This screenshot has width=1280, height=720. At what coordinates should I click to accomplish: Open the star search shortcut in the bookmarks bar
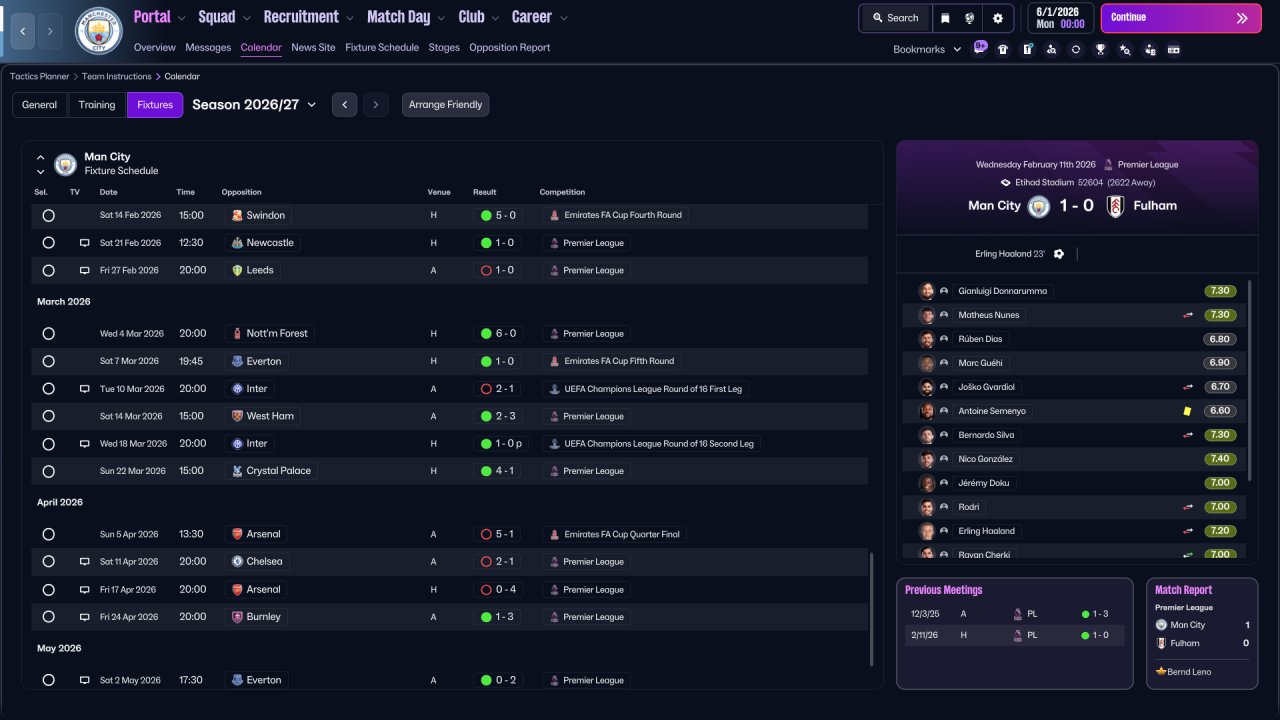pos(1125,49)
